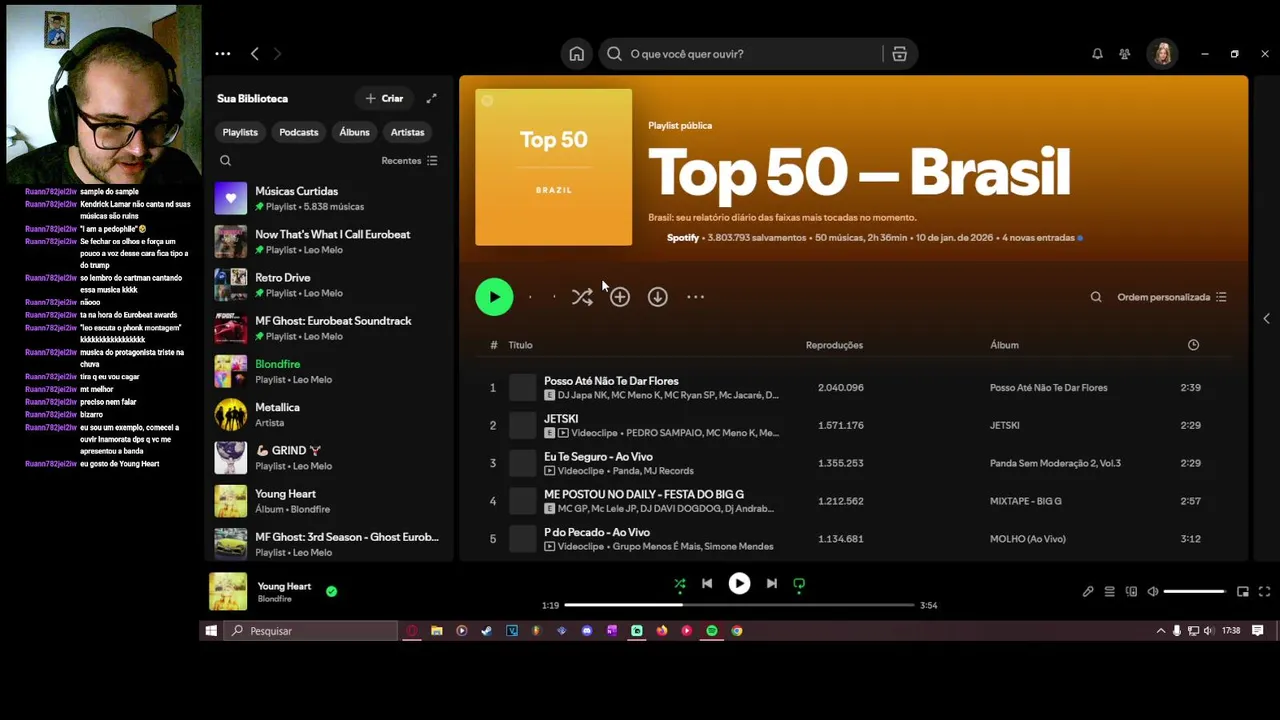Open the Ordem personalizada sort dropdown

1172,297
